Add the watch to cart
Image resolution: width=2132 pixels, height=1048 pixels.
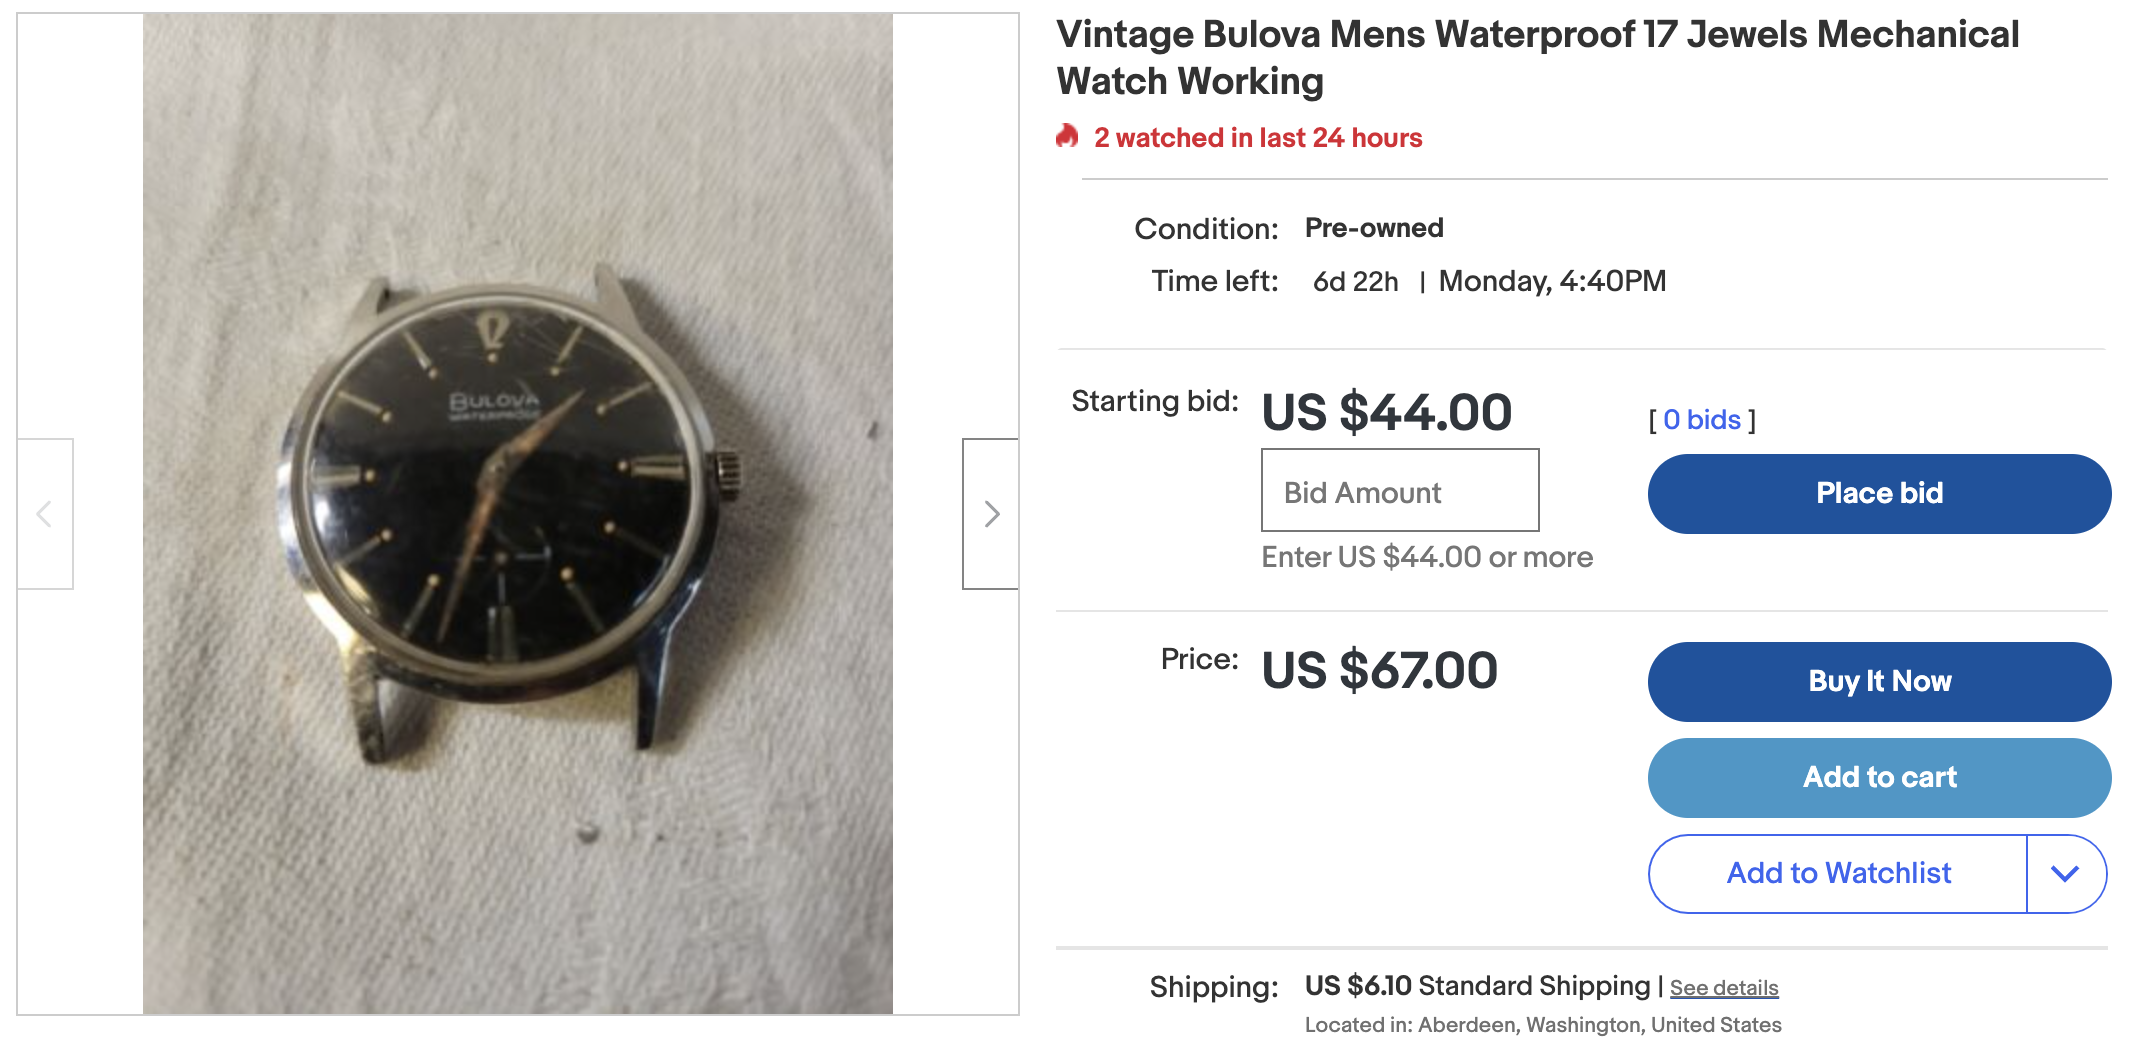(x=1879, y=778)
